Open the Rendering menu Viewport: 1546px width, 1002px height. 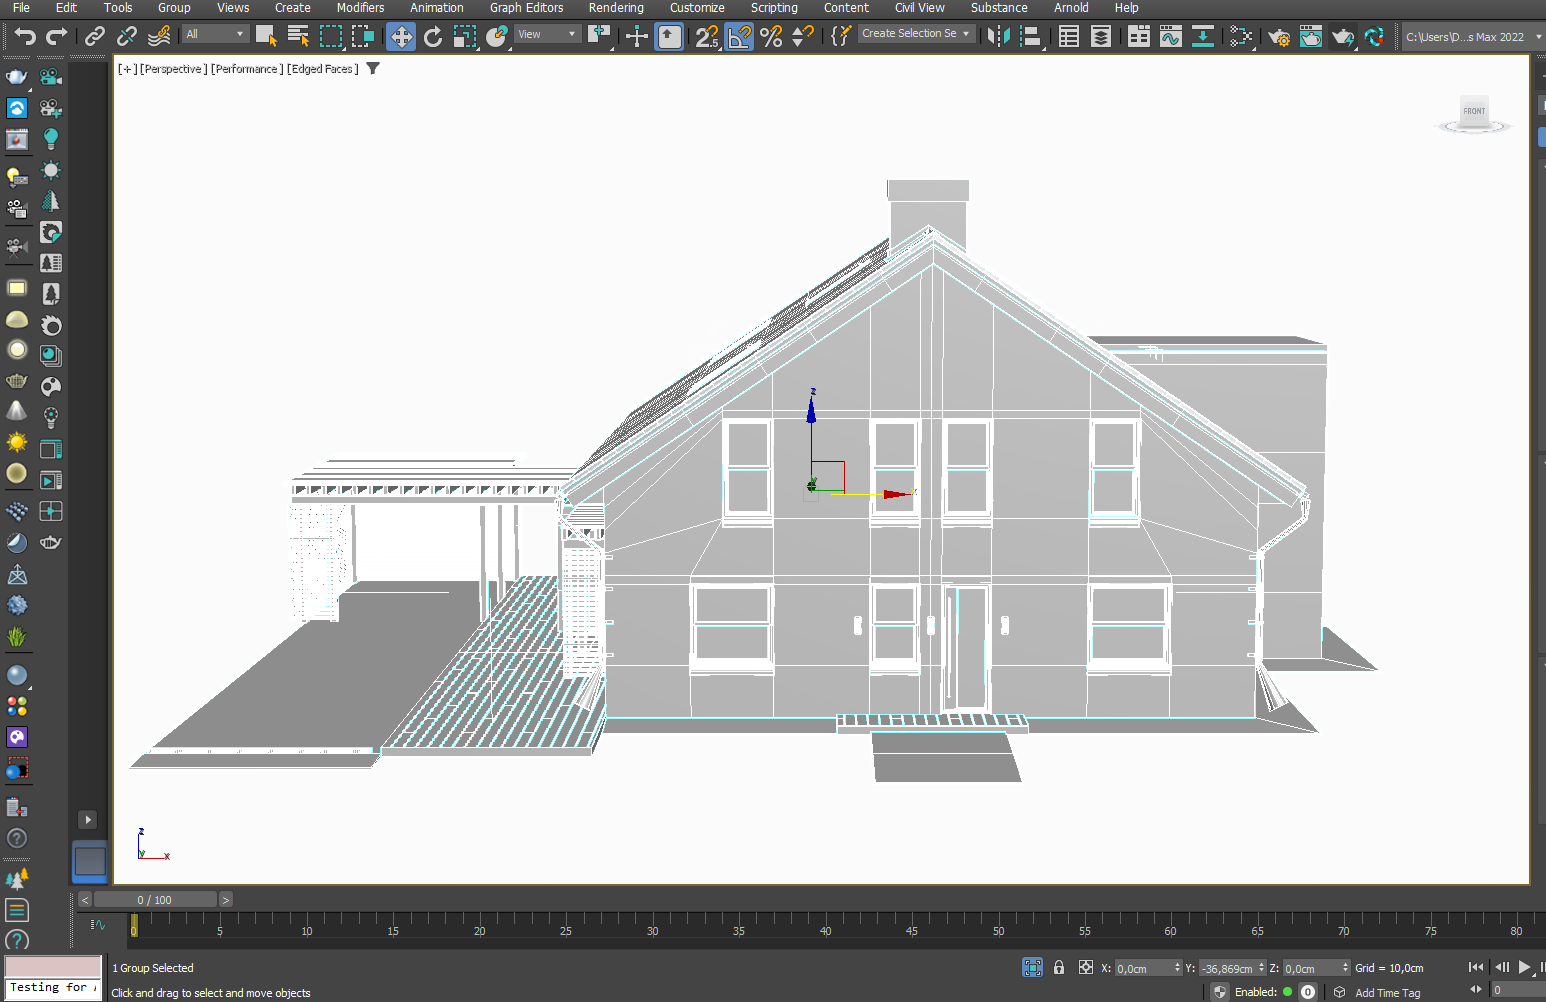[615, 8]
